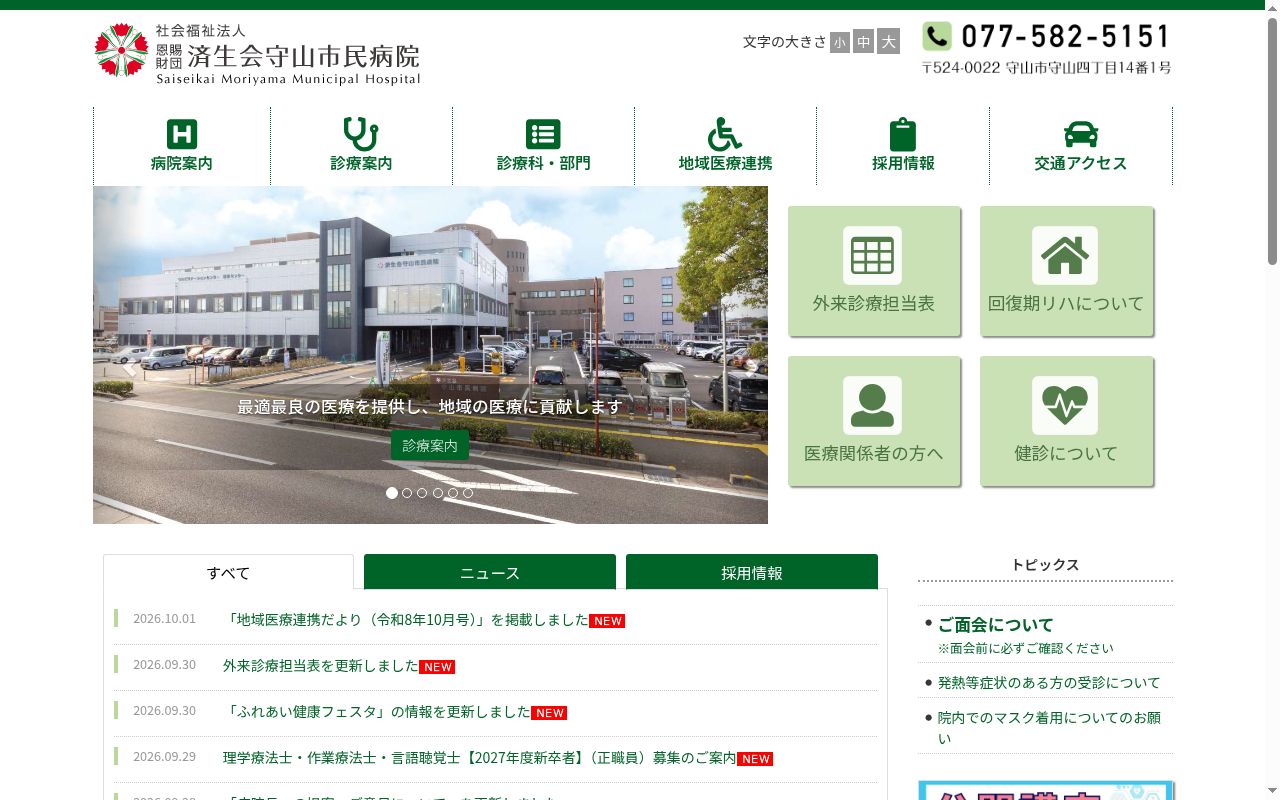Image resolution: width=1280 pixels, height=800 pixels.
Task: Select the second carousel dot
Action: pos(407,493)
